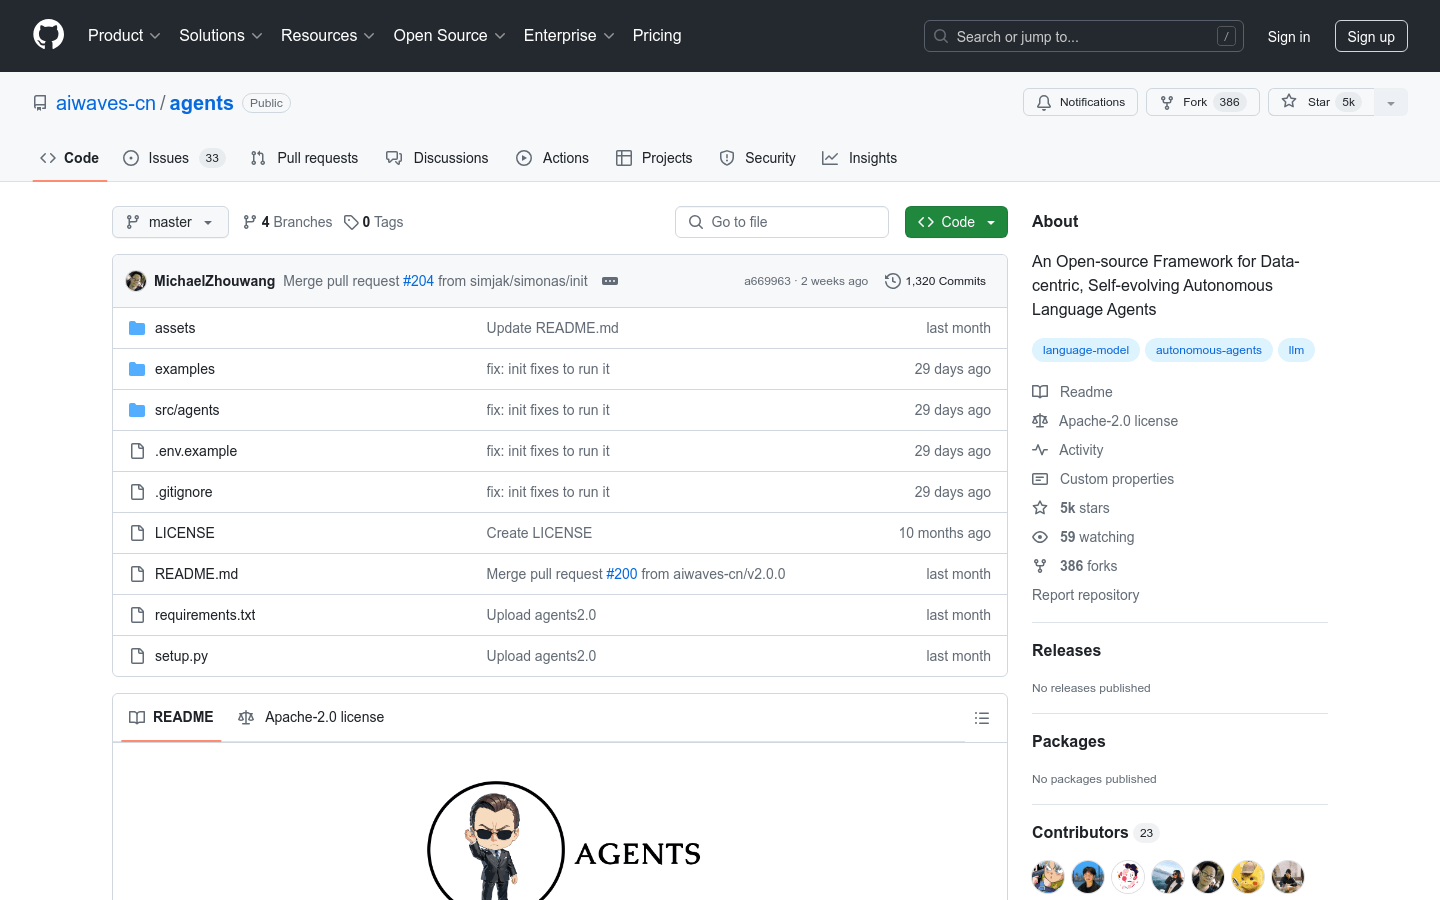
Task: Expand the Resources menu
Action: [327, 35]
